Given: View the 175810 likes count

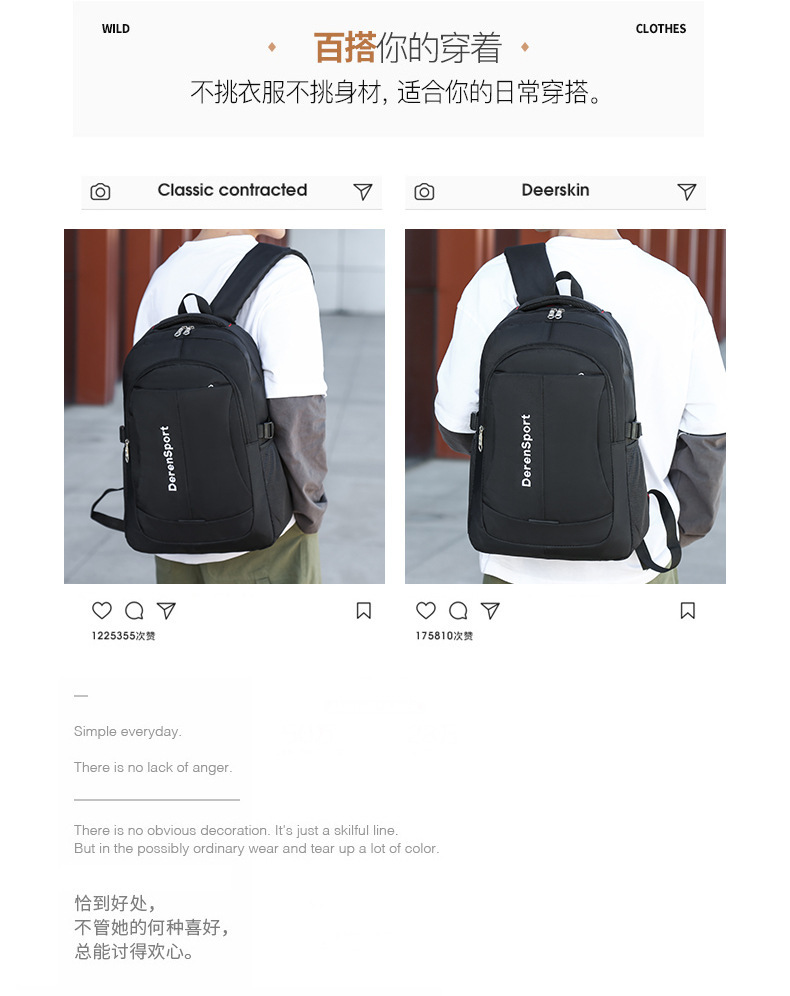Looking at the screenshot, I should click(444, 636).
